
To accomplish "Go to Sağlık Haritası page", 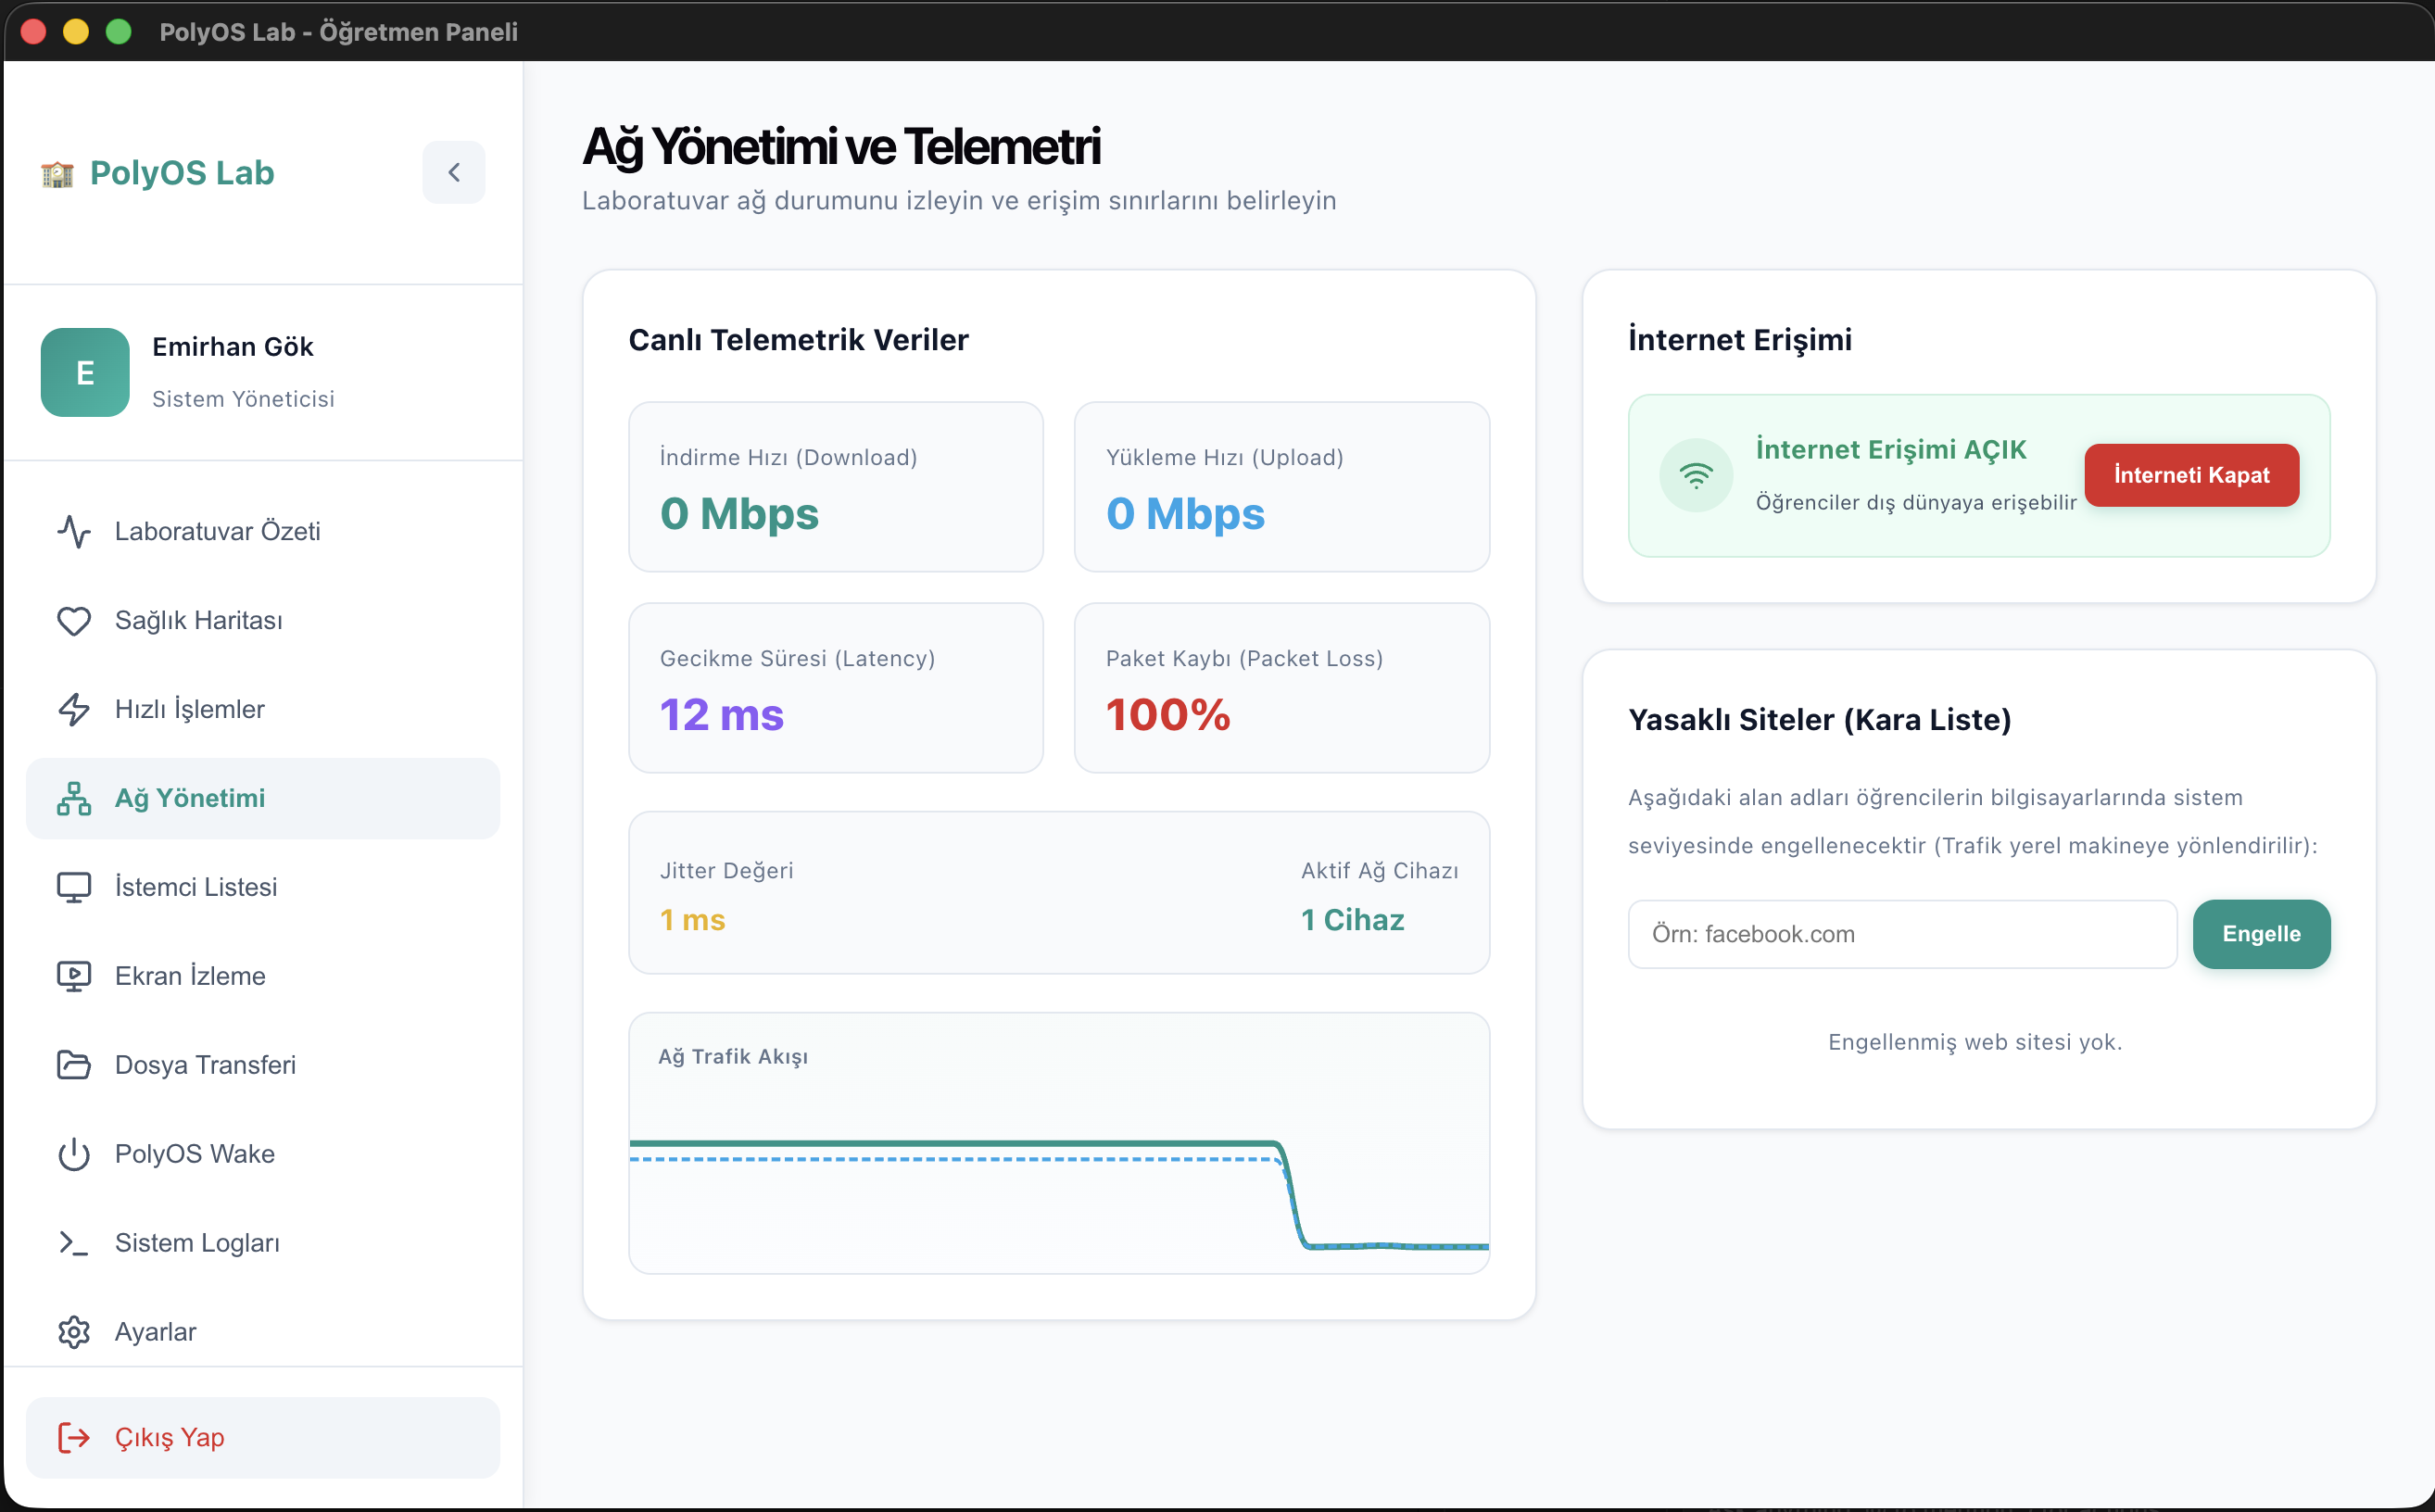I will pyautogui.click(x=263, y=620).
